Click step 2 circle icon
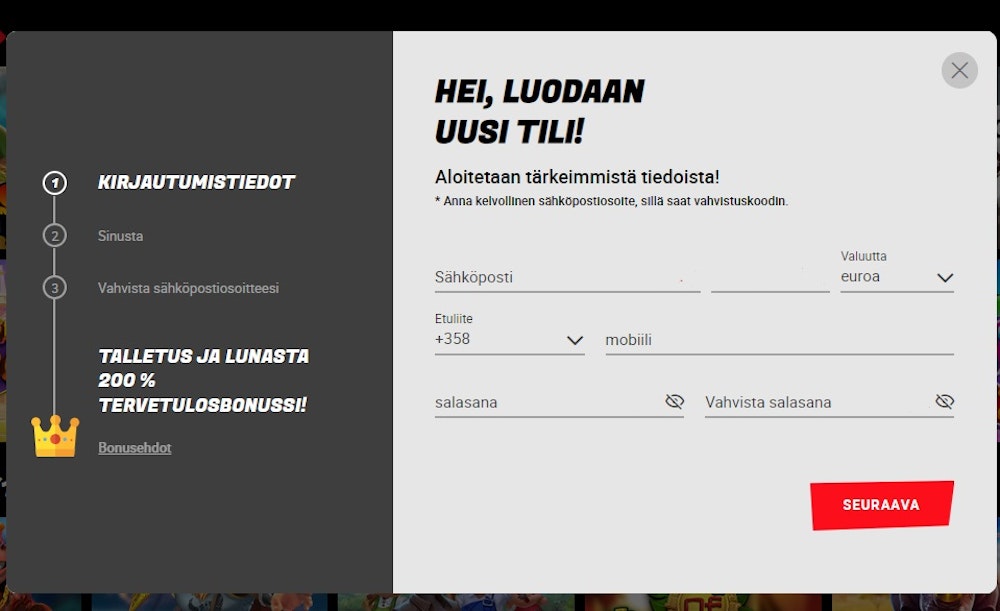 point(55,236)
